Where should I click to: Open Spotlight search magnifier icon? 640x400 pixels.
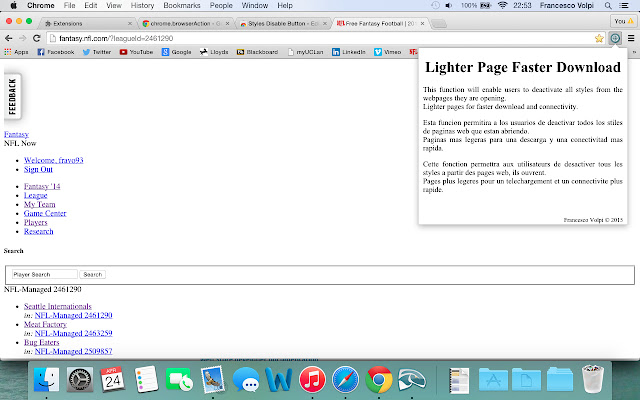tap(608, 6)
